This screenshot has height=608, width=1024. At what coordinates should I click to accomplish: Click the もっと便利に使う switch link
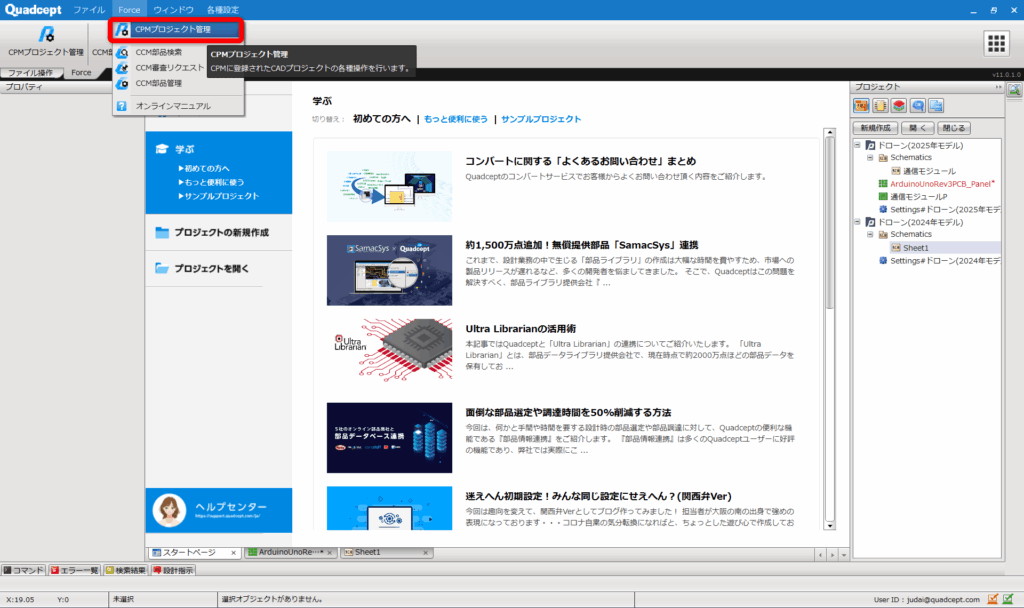tap(456, 120)
